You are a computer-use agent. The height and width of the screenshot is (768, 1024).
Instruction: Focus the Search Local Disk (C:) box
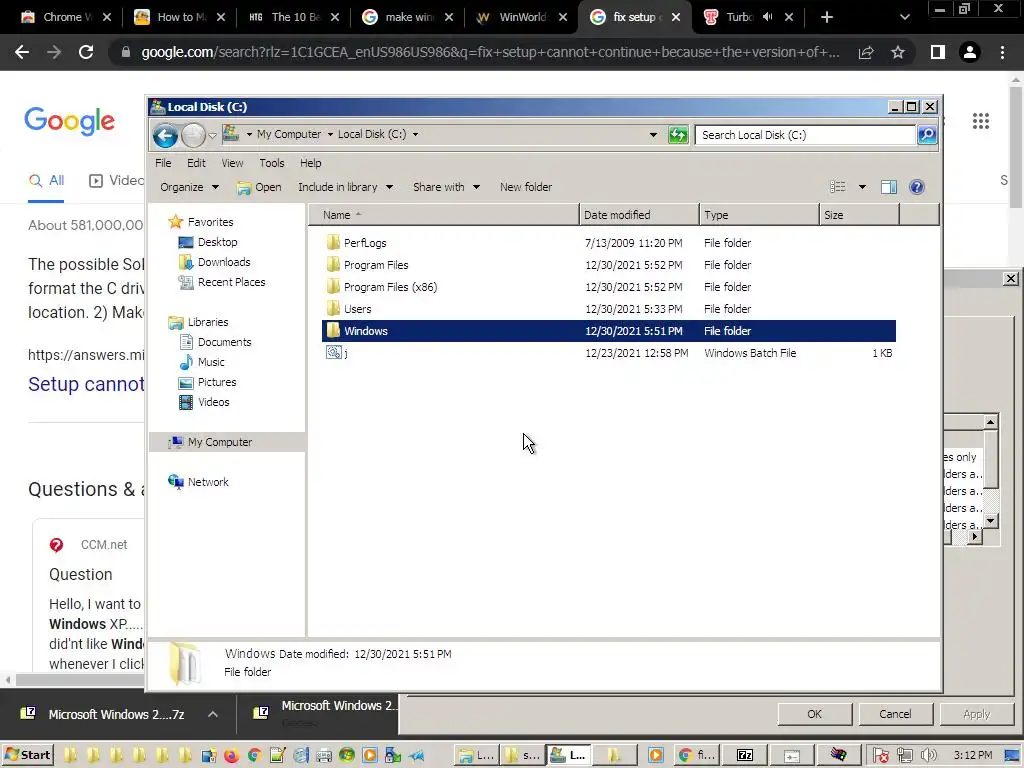[x=806, y=135]
